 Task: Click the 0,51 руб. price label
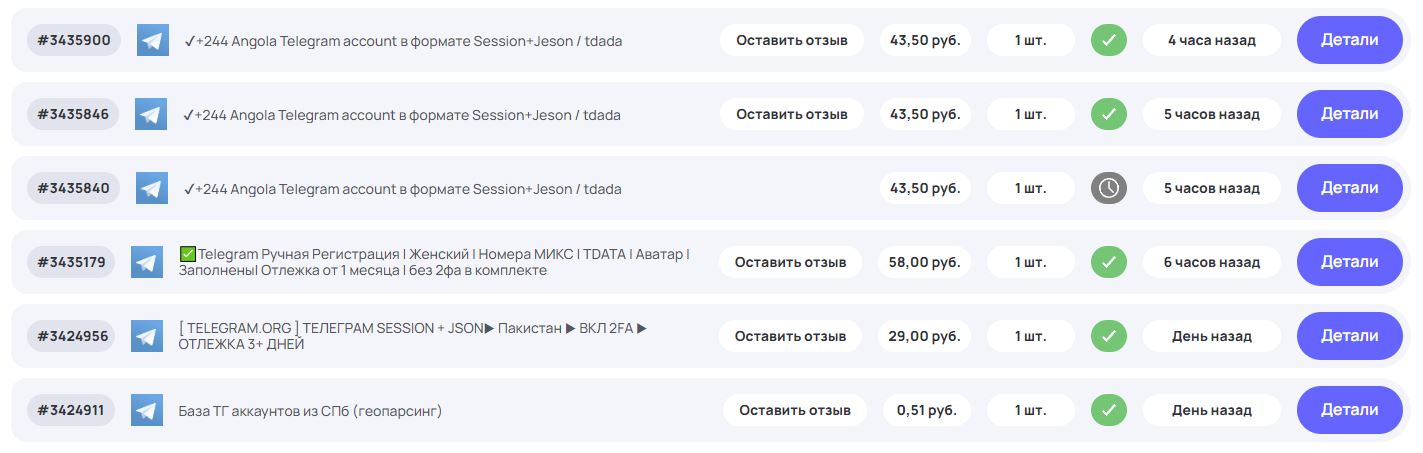[926, 410]
